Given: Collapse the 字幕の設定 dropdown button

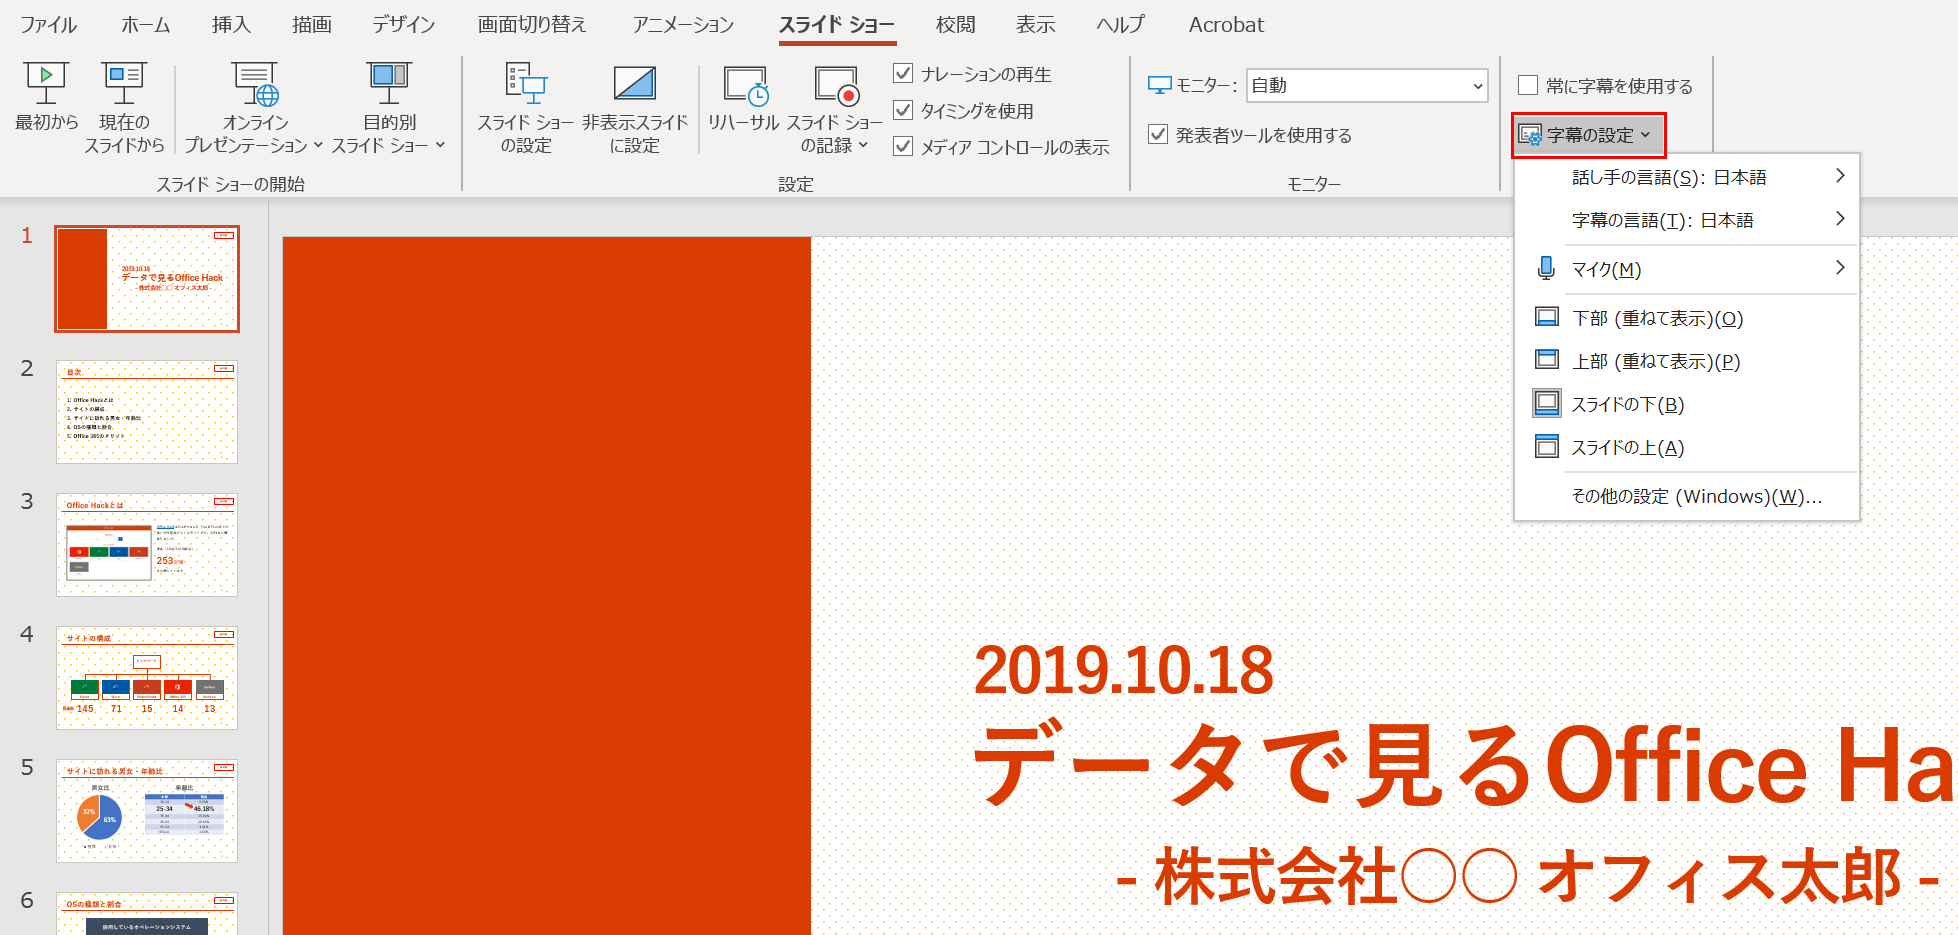Looking at the screenshot, I should click(1588, 135).
